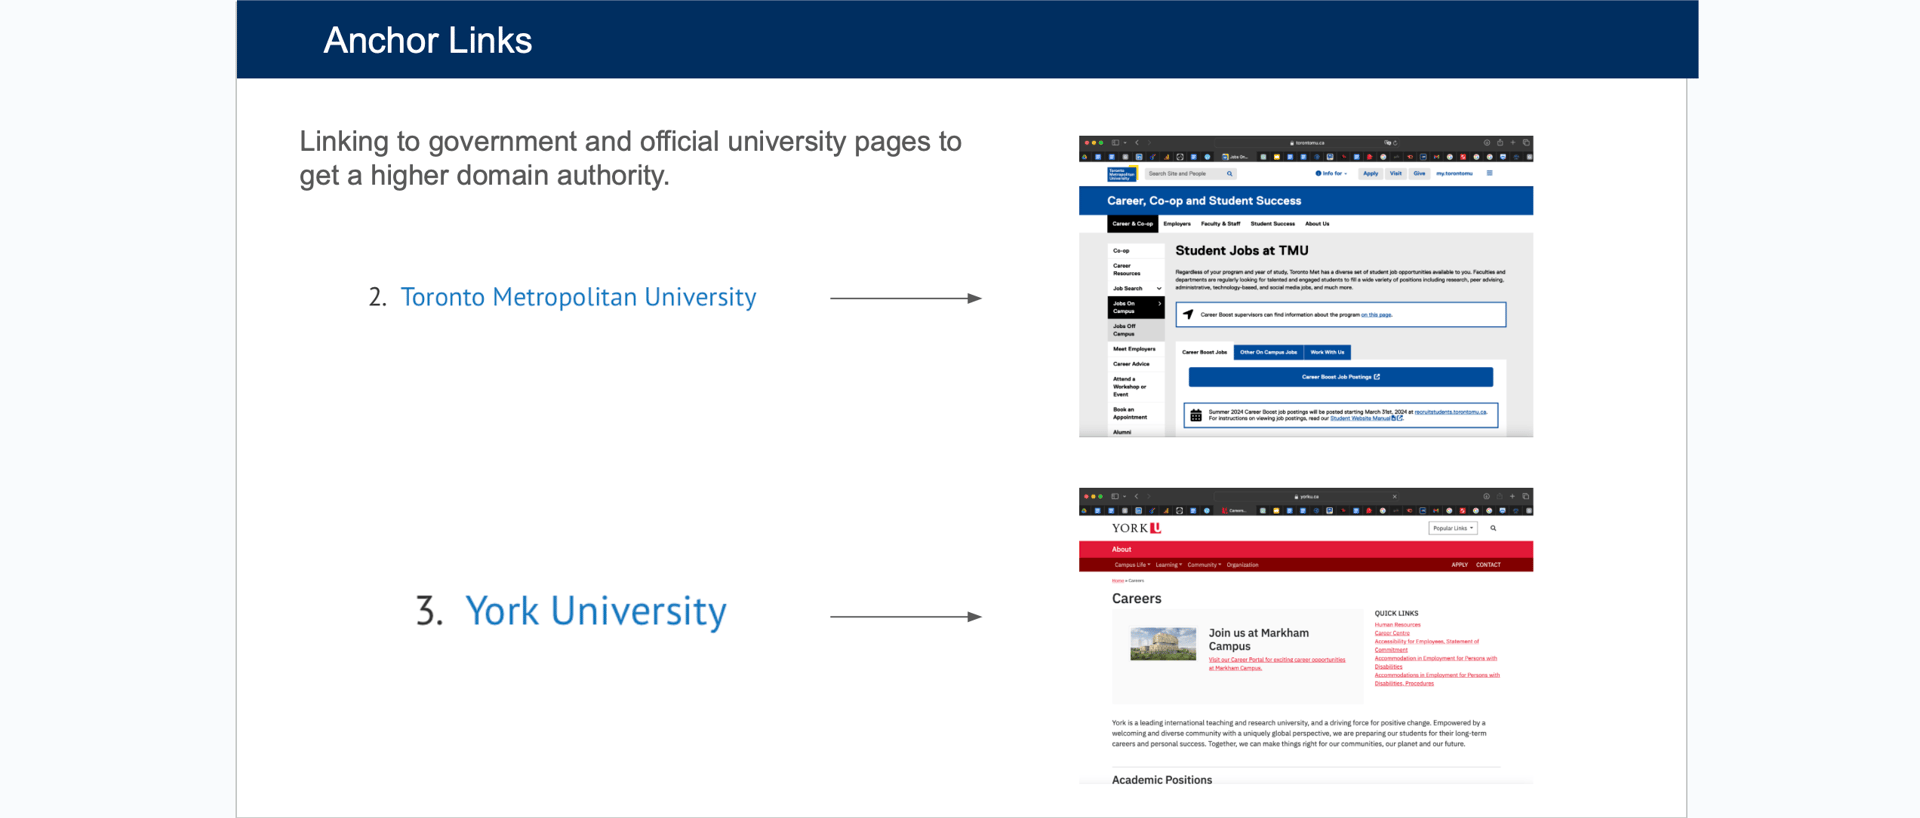Screen dimensions: 1920x818
Task: Select the Career & Co-op nav tab
Action: tap(1132, 224)
